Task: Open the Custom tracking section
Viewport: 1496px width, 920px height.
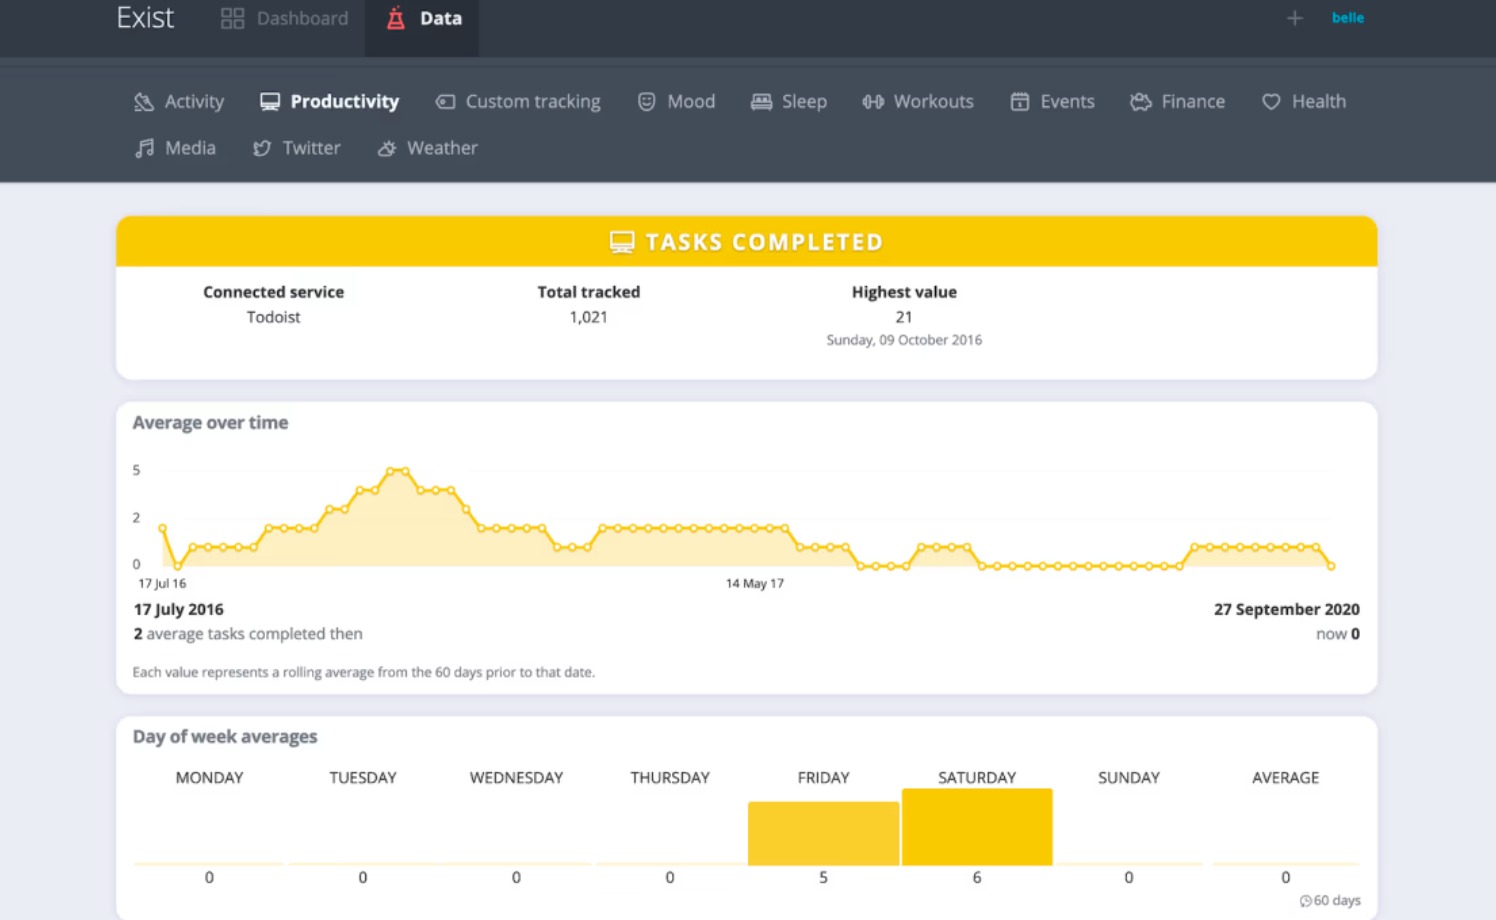Action: click(518, 102)
